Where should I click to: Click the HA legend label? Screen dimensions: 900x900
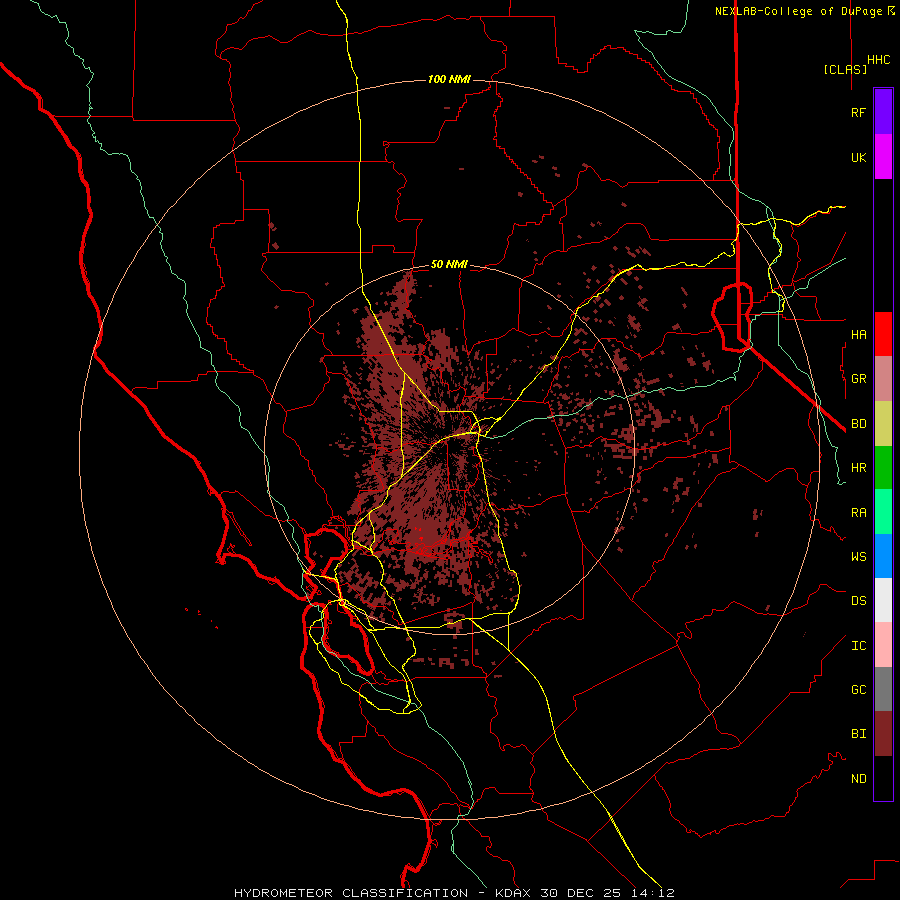click(858, 334)
